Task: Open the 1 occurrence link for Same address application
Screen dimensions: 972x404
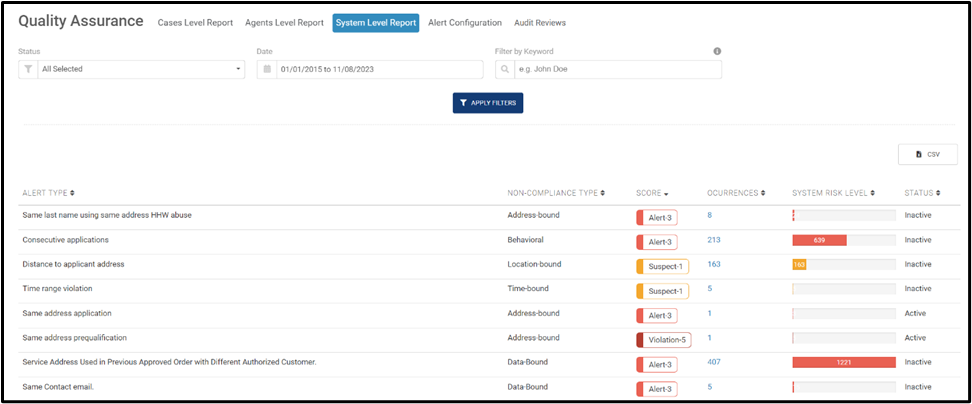Action: (709, 314)
